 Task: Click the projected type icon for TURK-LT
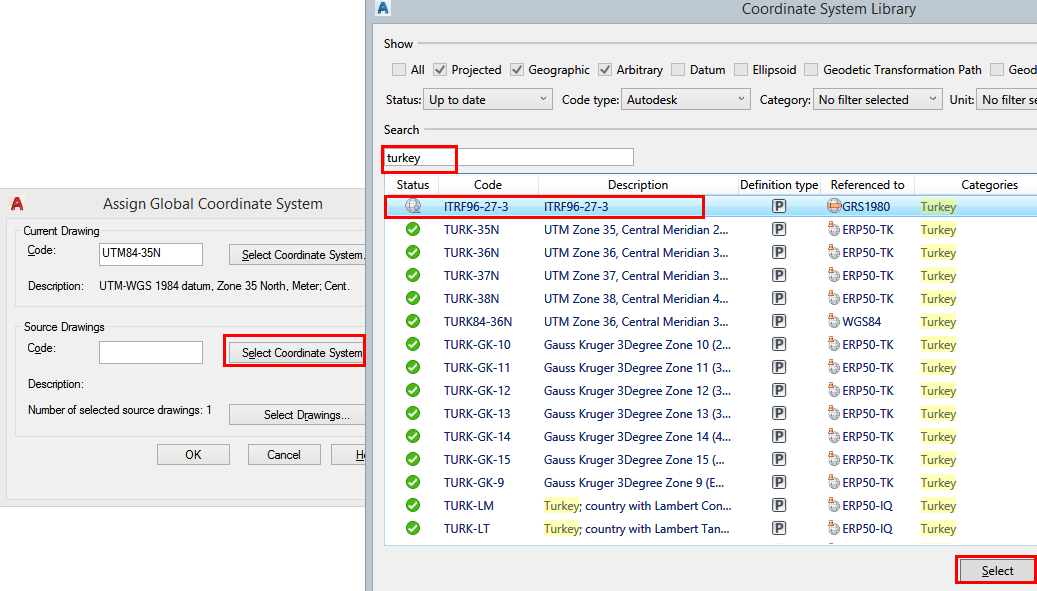click(779, 529)
